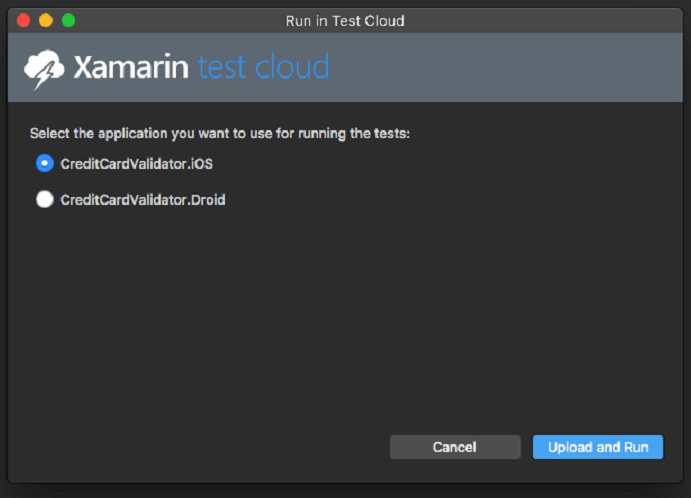Screen dimensions: 691x498
Task: Choose the CreditCardValidator.iOS label text
Action: pos(137,164)
